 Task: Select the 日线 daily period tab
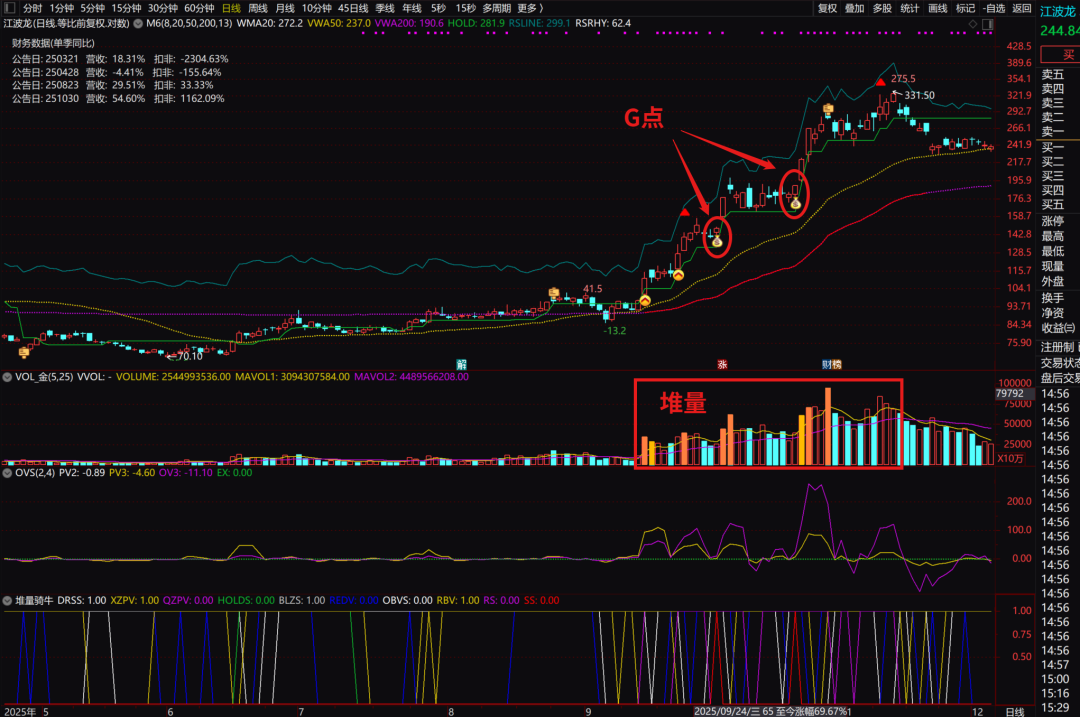[x=231, y=8]
